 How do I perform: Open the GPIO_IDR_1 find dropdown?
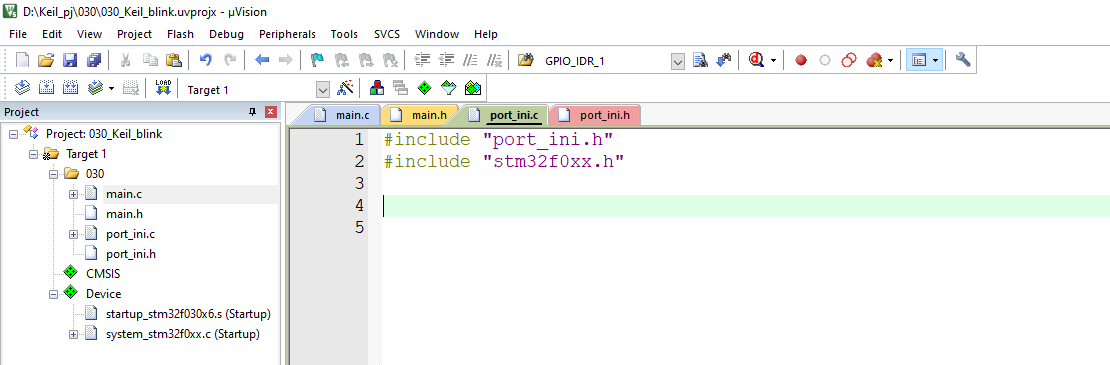[677, 62]
